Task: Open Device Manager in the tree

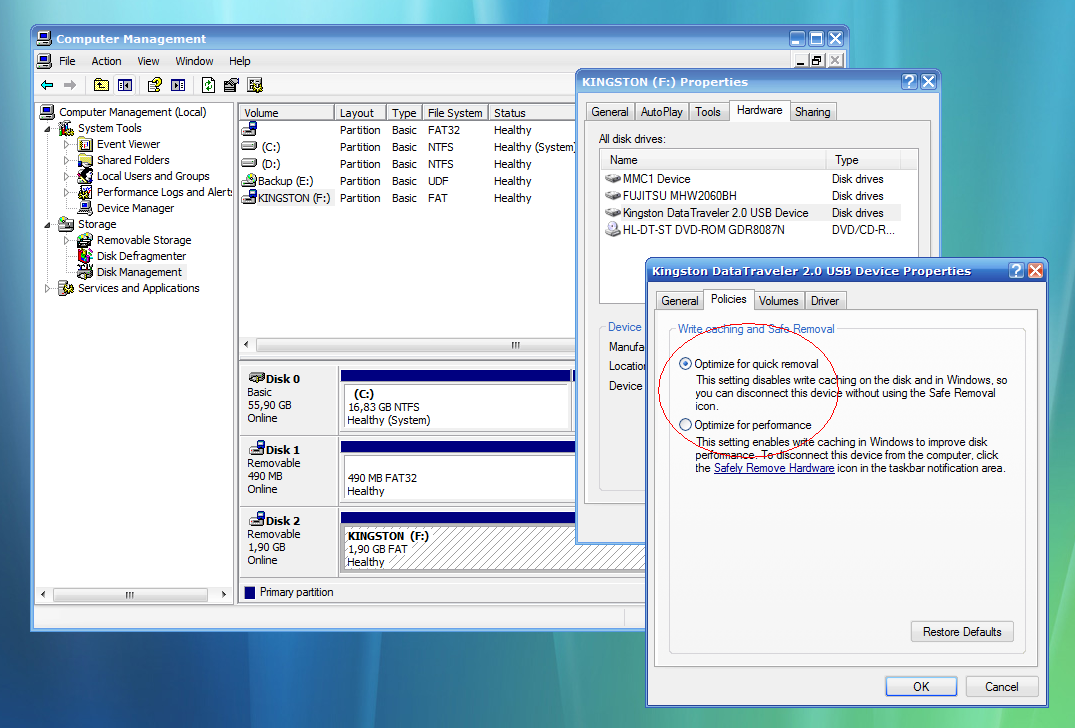Action: coord(135,208)
